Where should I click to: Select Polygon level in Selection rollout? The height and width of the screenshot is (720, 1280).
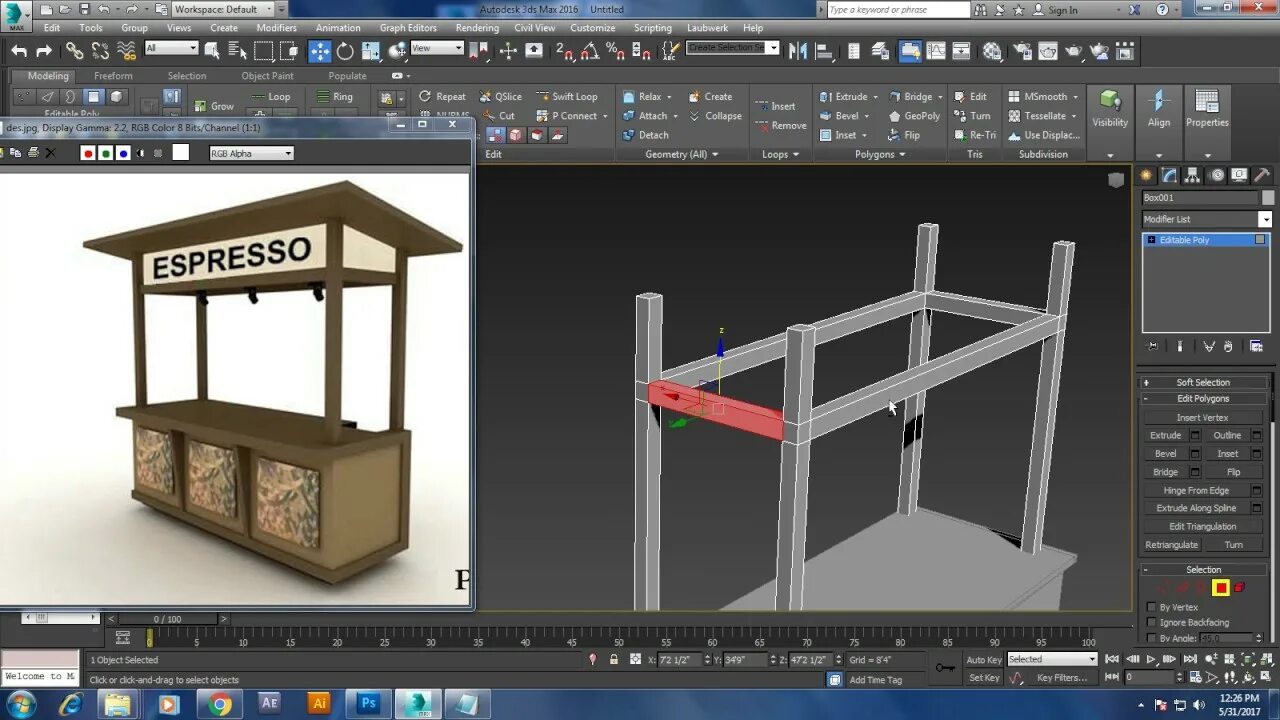[1220, 588]
